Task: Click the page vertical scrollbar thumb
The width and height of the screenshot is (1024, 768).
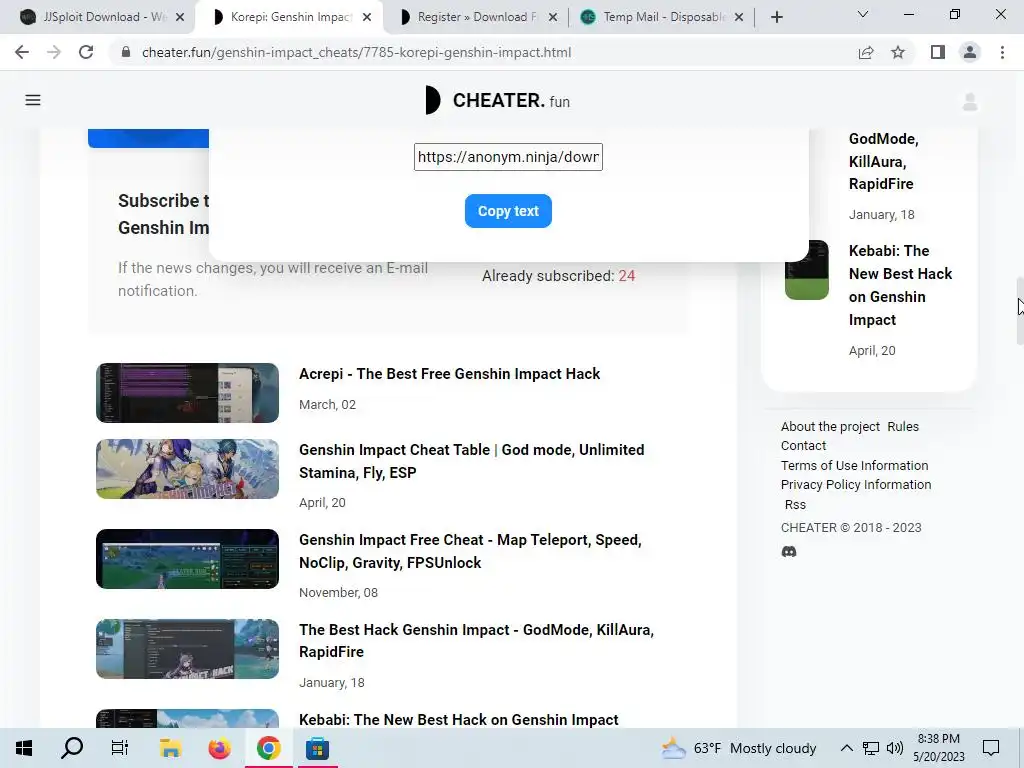Action: (x=1019, y=311)
